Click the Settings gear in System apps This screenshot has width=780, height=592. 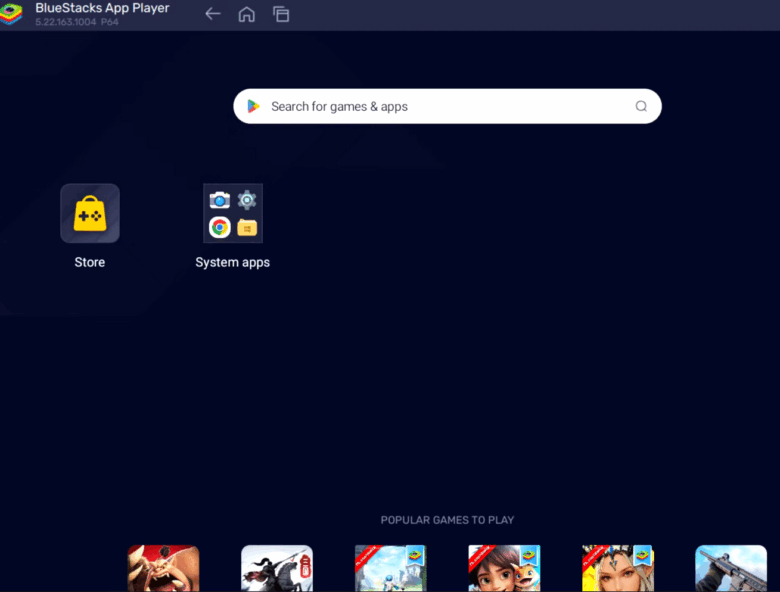(247, 200)
